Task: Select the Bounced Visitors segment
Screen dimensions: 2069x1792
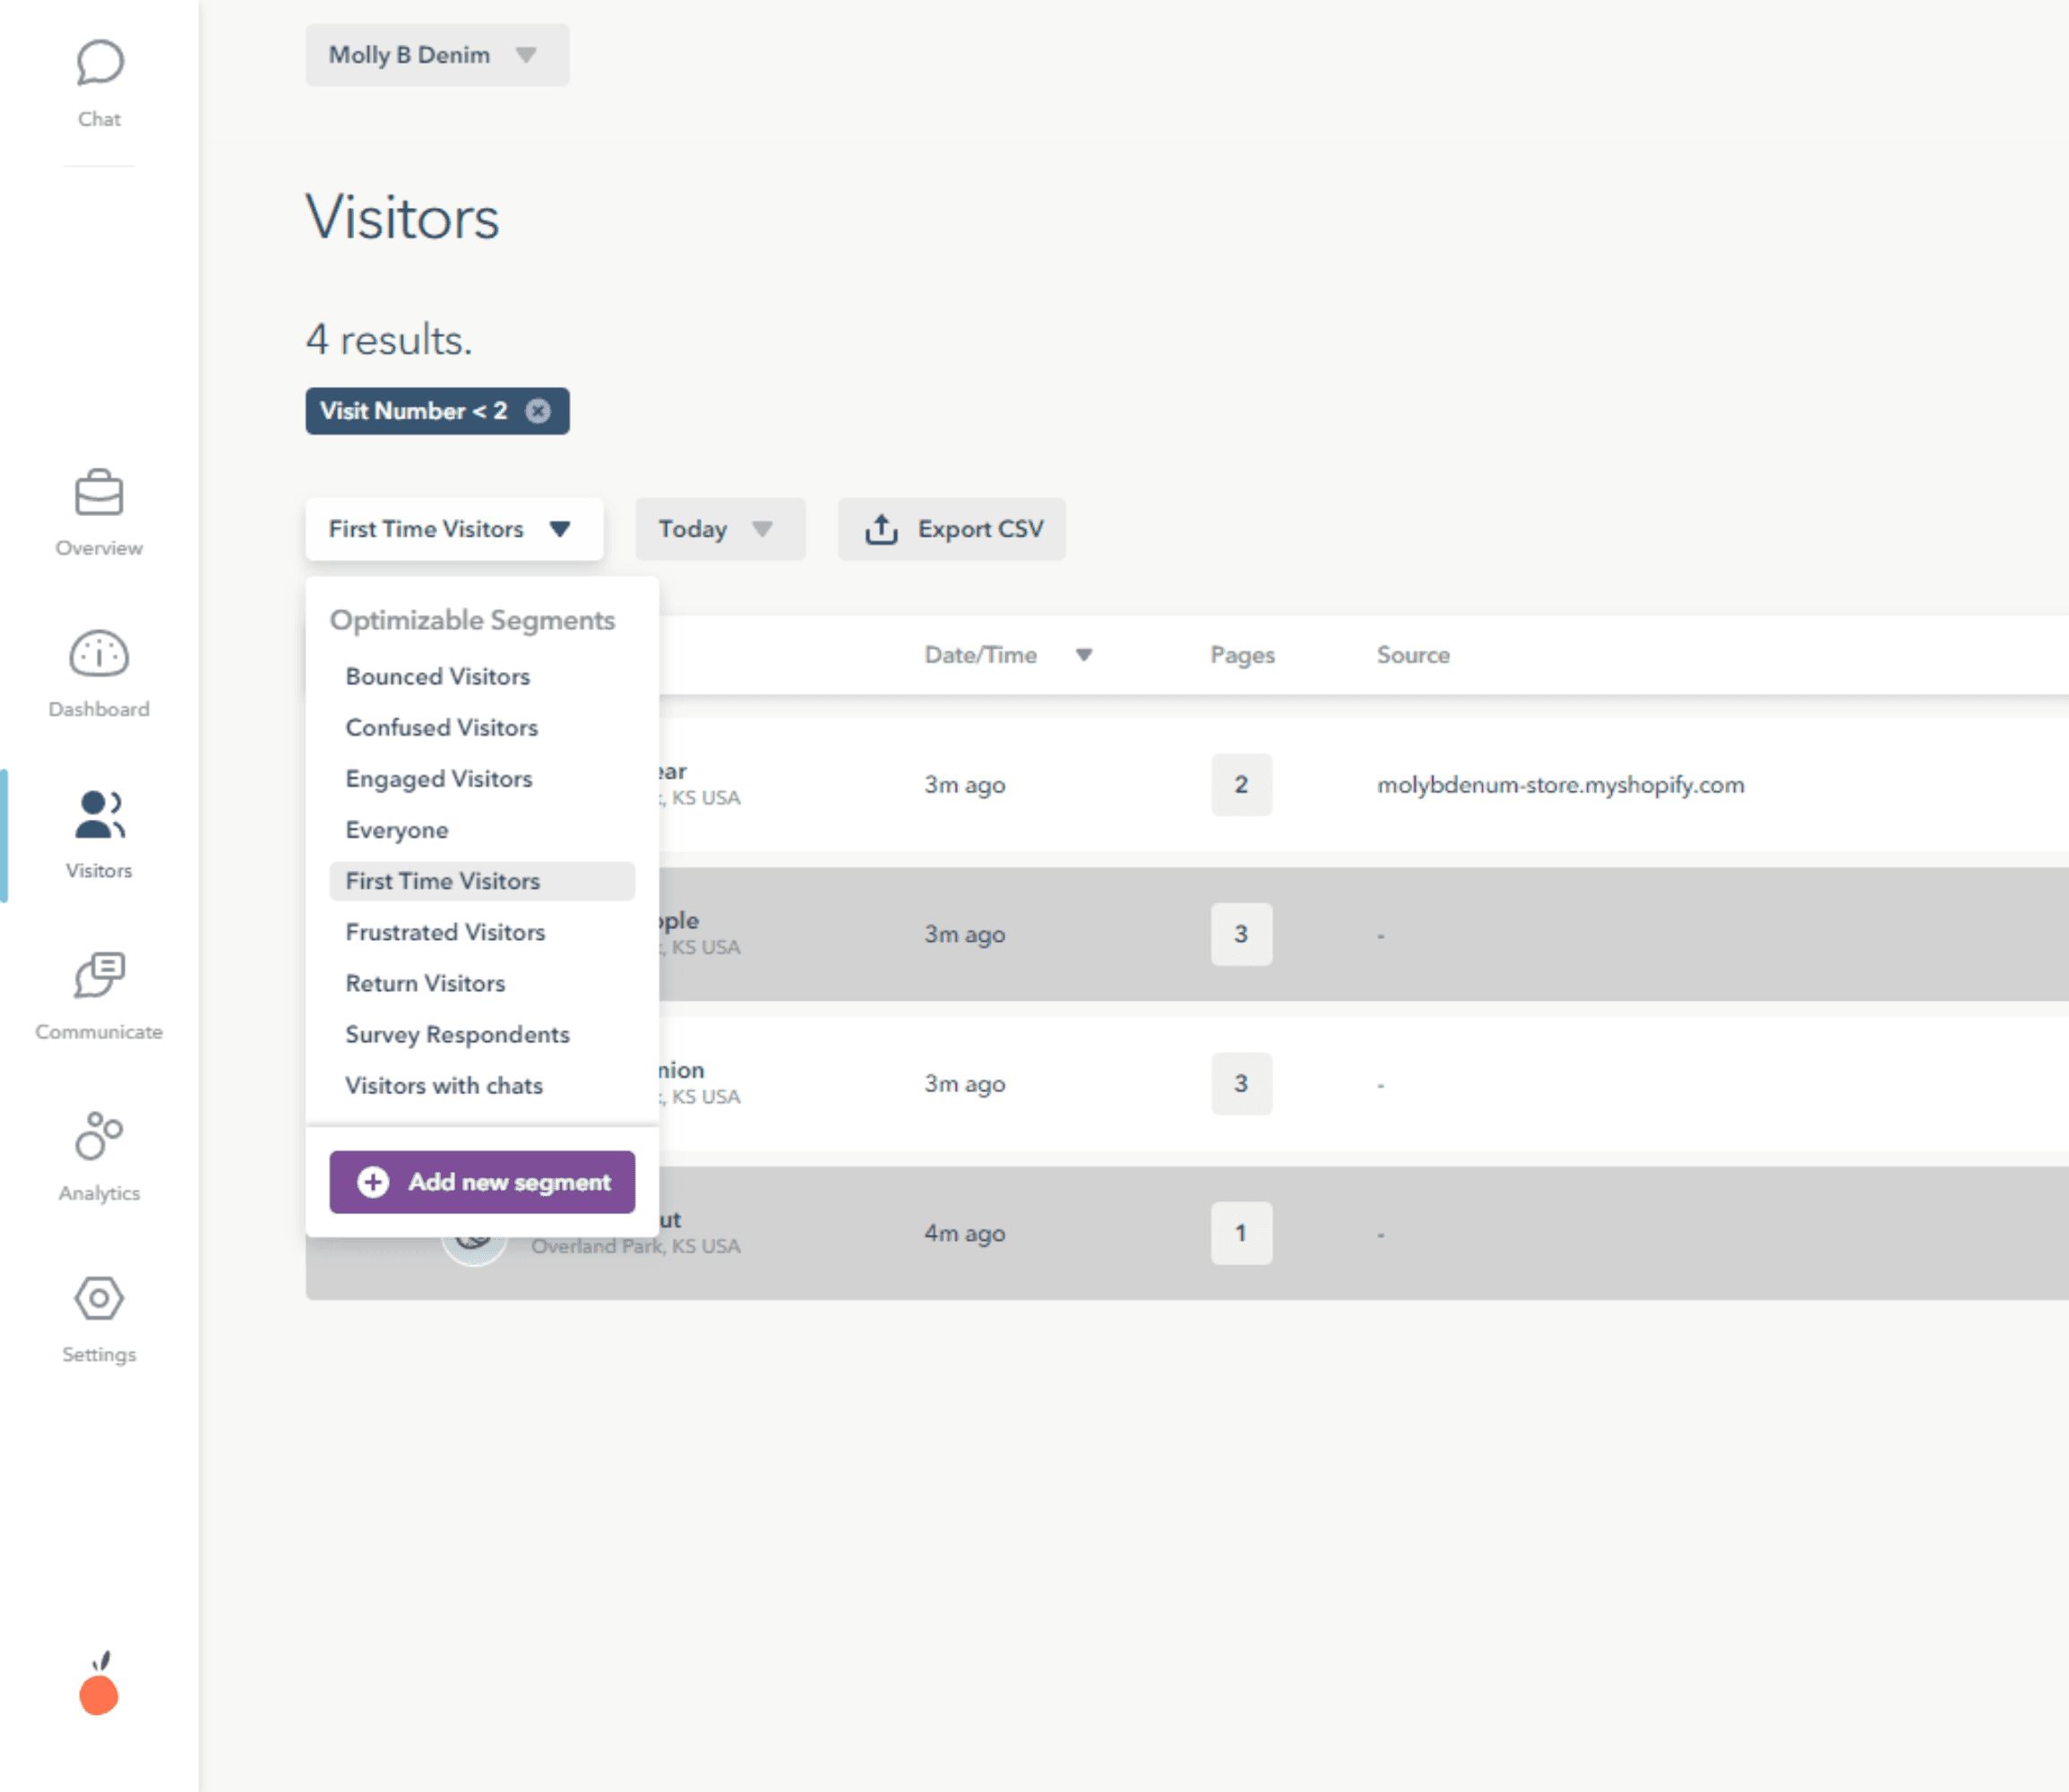Action: [x=437, y=676]
